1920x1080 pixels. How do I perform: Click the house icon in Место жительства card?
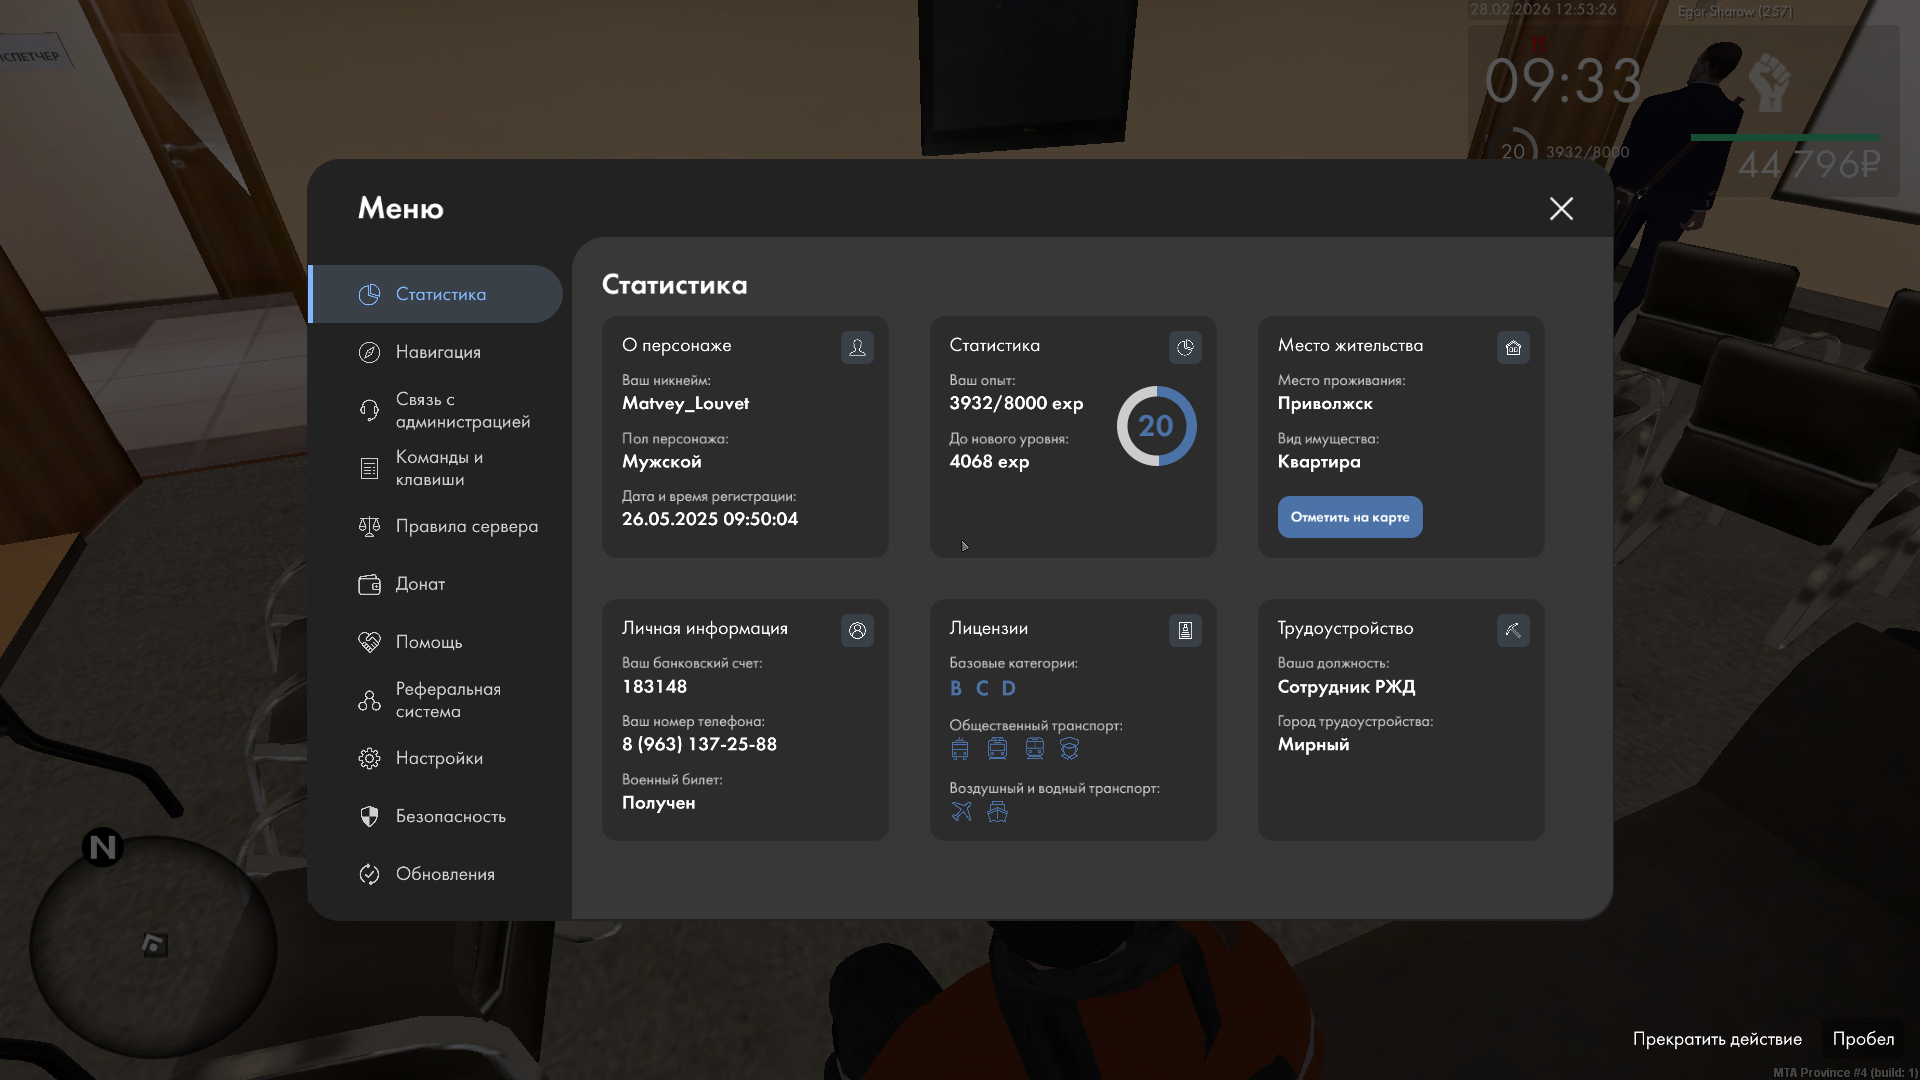point(1513,347)
